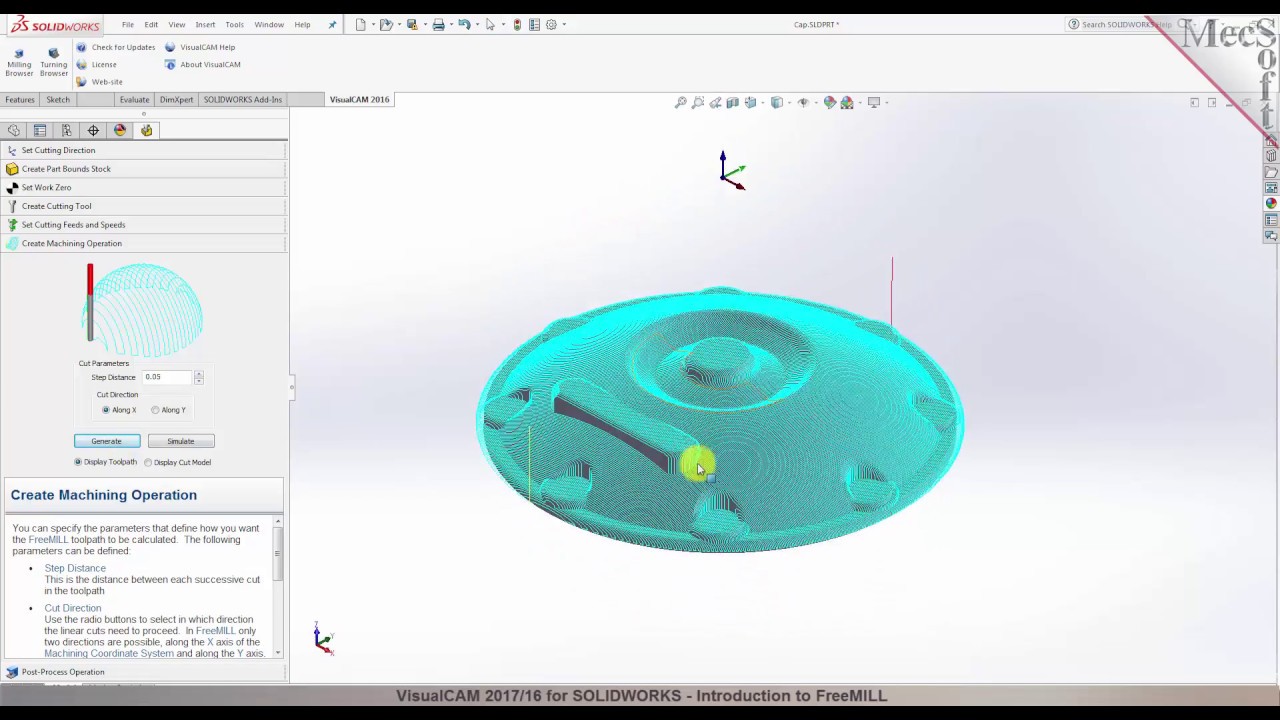Open About VisualCAM

[202, 64]
